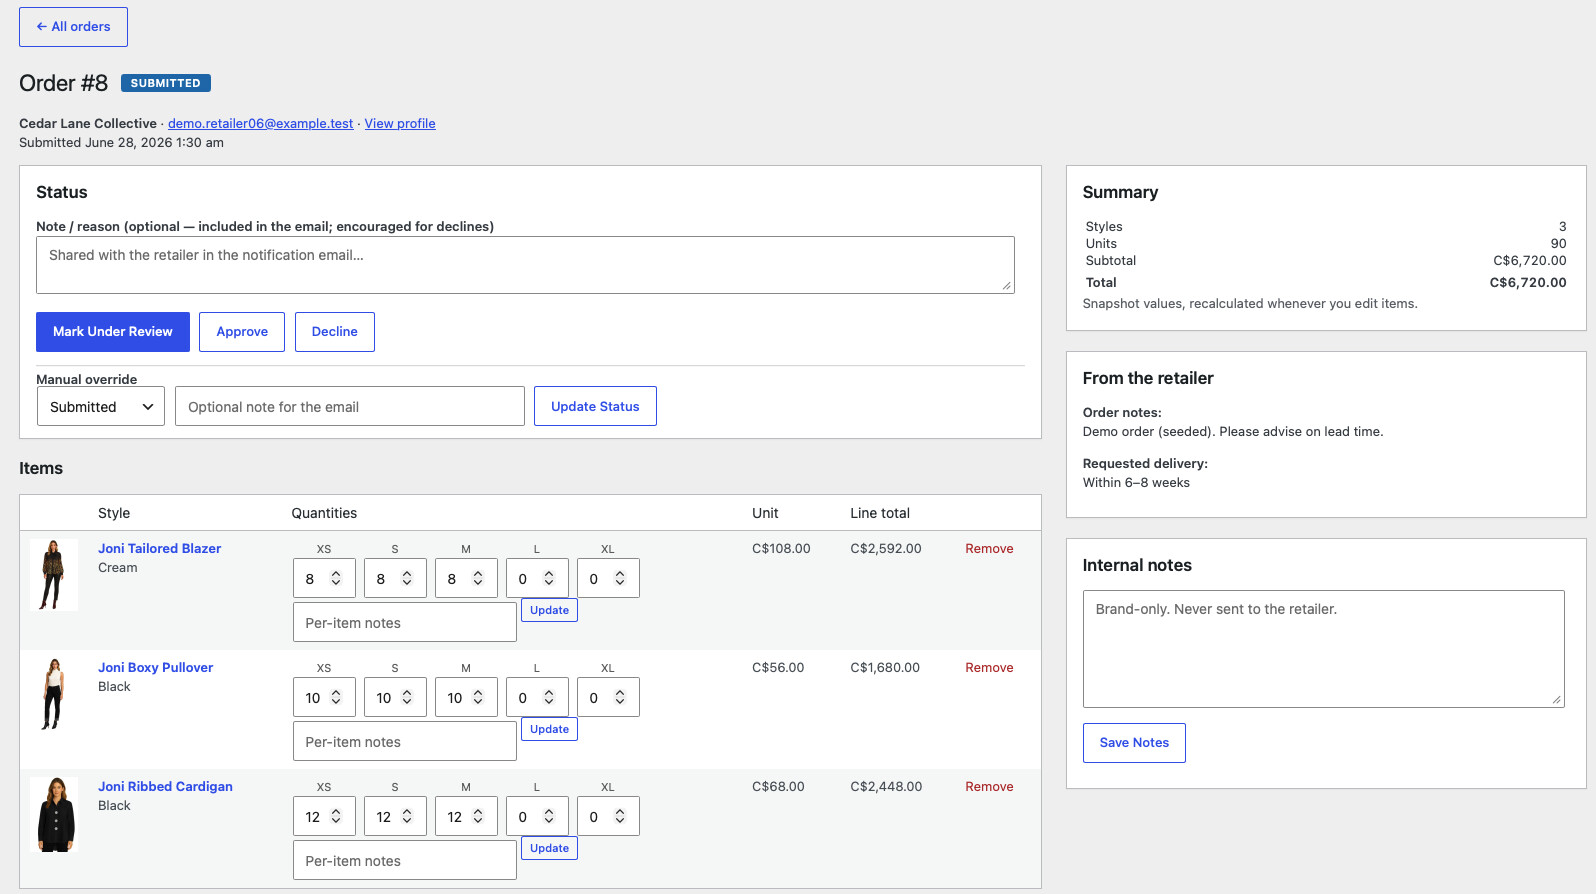Save the internal notes
This screenshot has width=1596, height=894.
coord(1134,743)
